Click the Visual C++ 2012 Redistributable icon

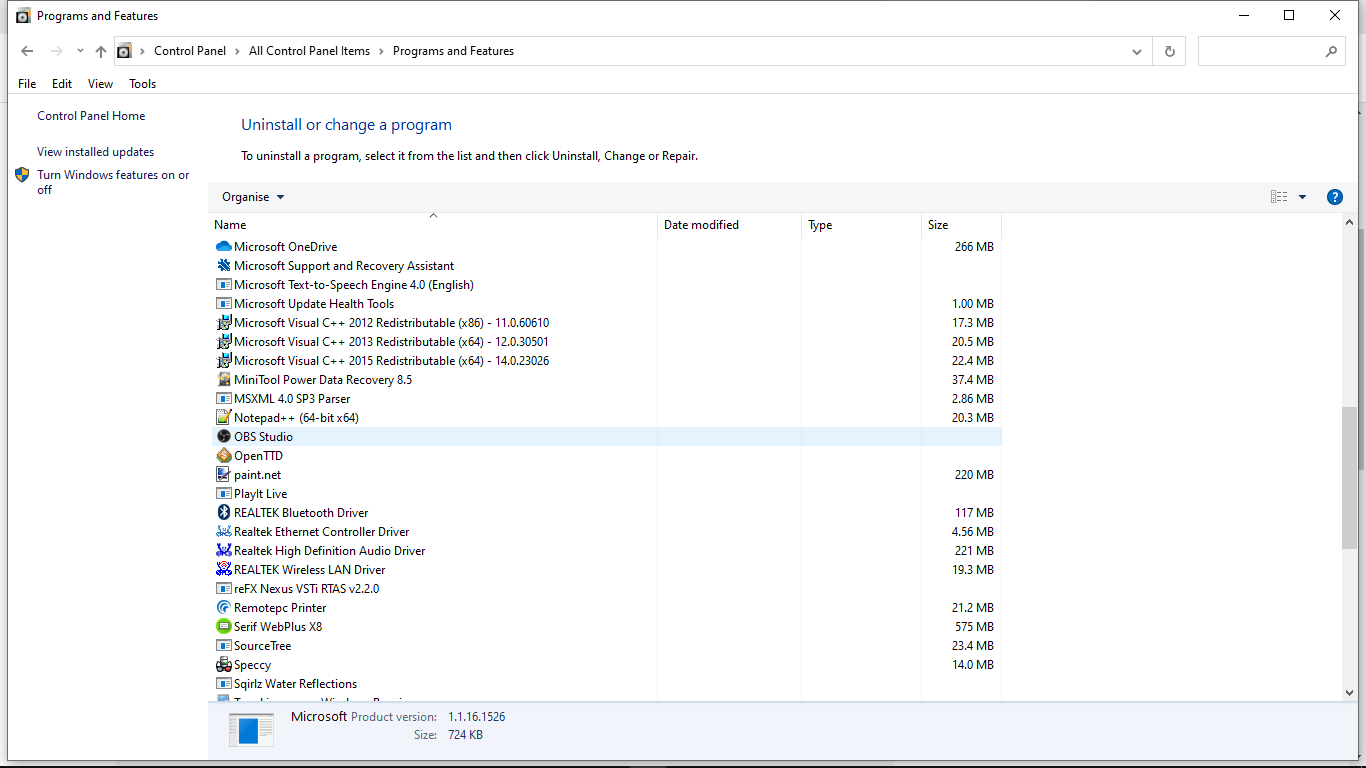pos(224,323)
